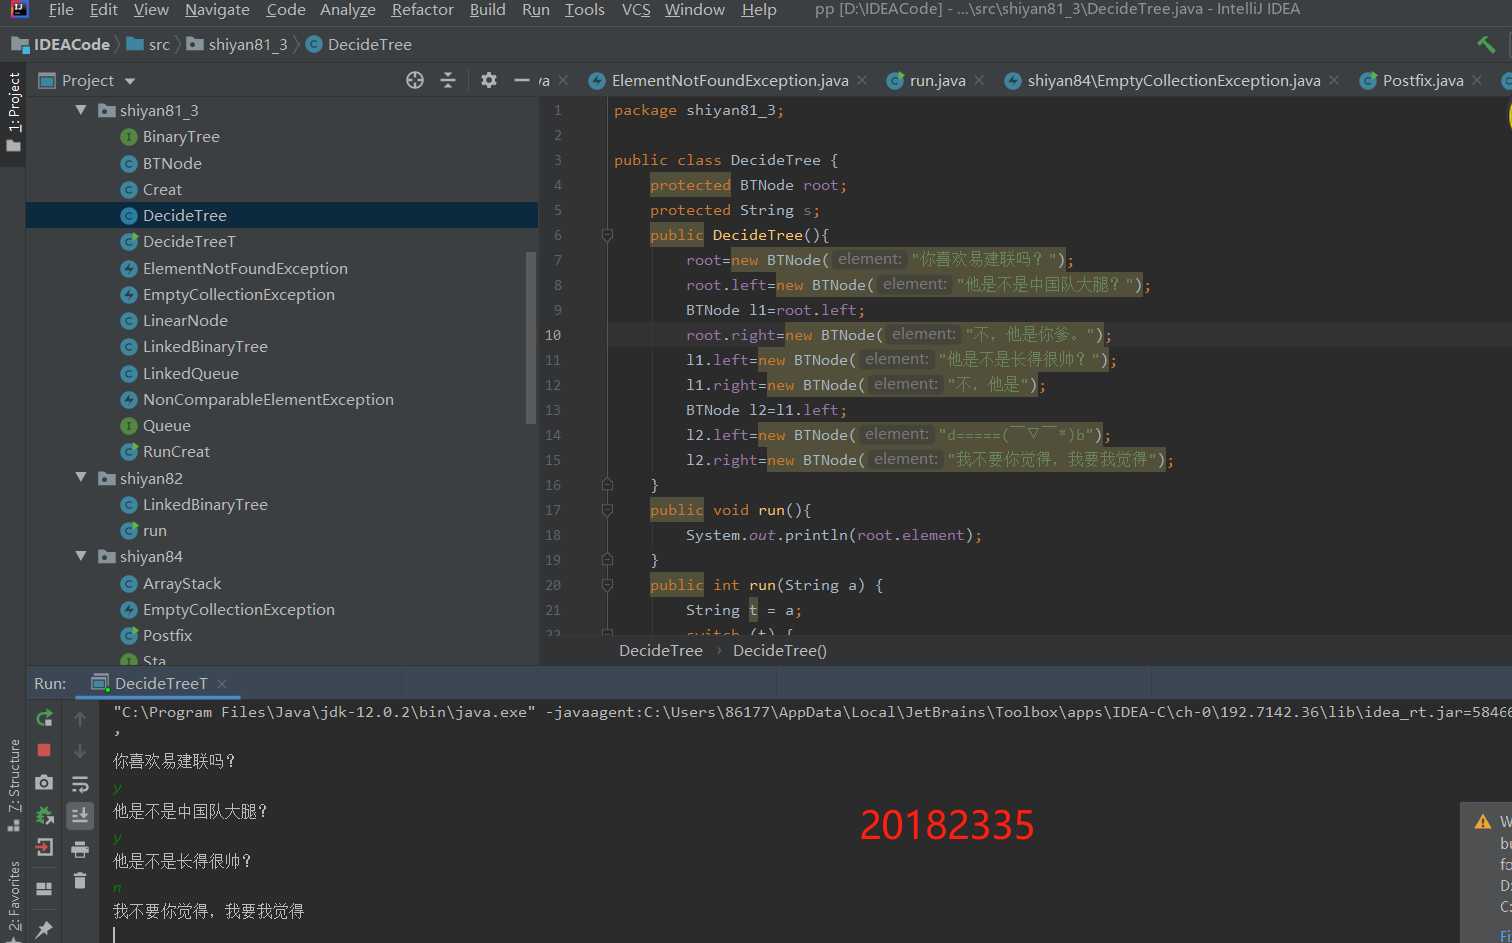Dump threads with the camera icon

44,783
